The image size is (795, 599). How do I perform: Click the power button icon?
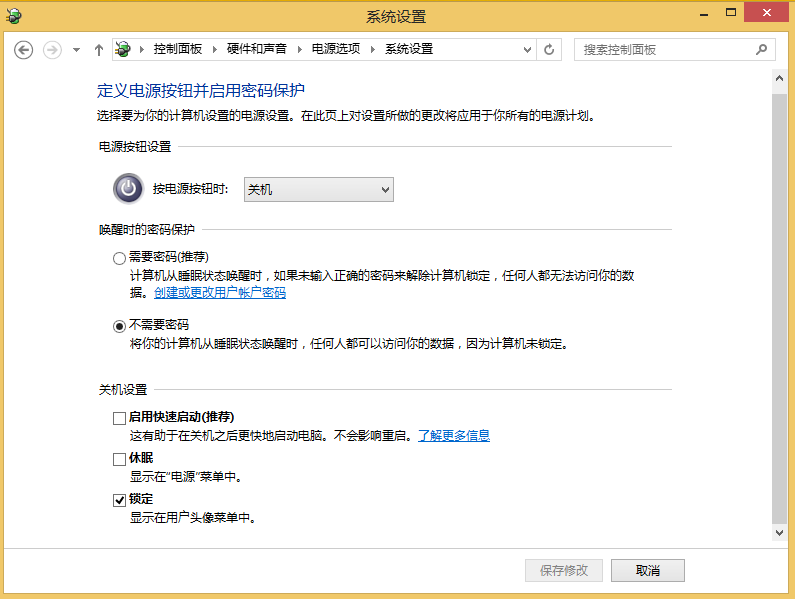click(x=128, y=189)
